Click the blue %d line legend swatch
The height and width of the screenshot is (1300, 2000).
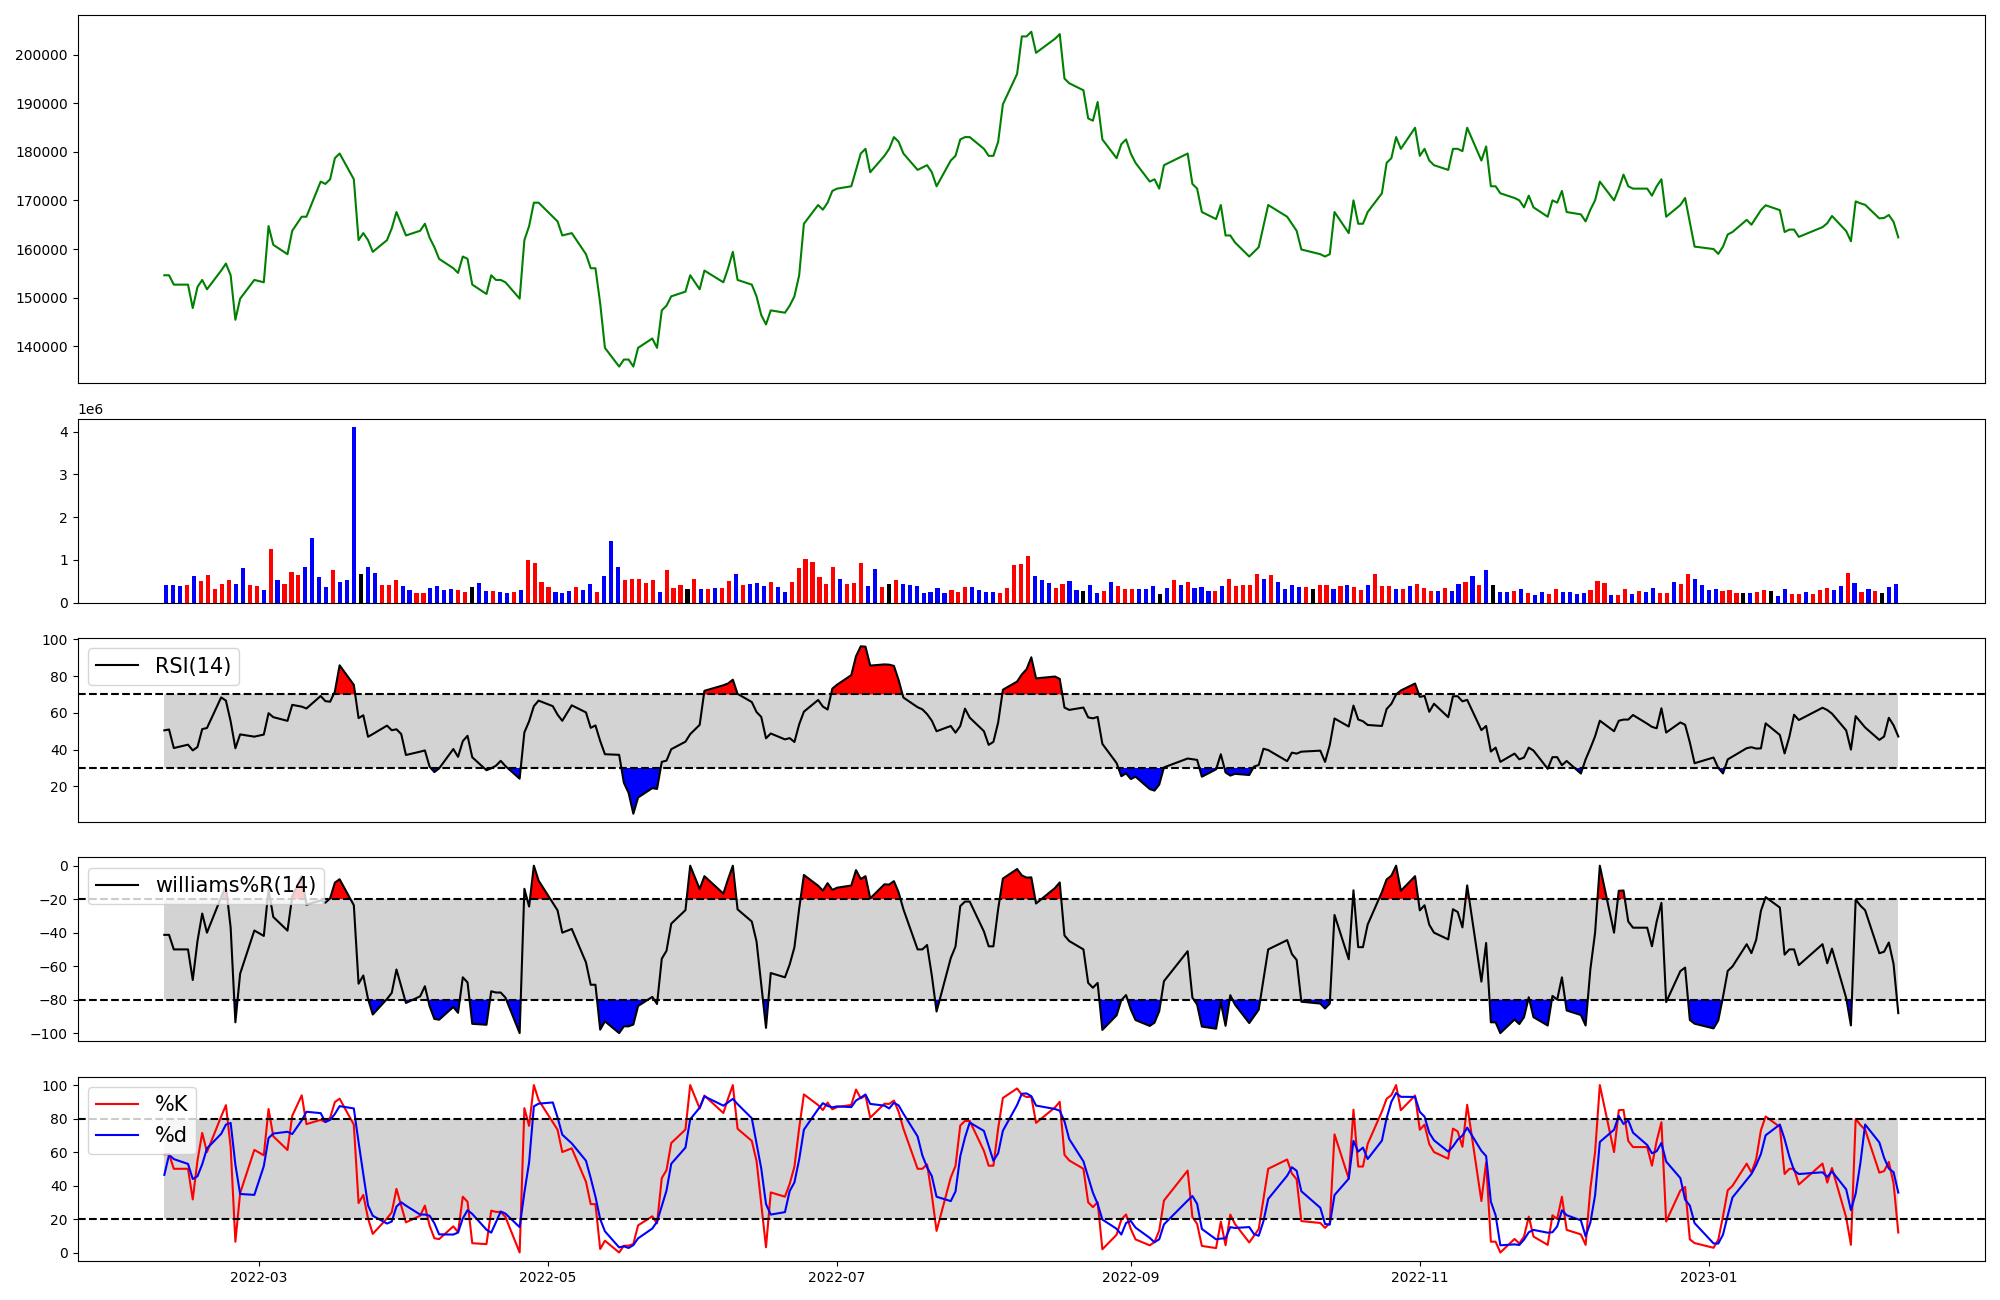[119, 1135]
